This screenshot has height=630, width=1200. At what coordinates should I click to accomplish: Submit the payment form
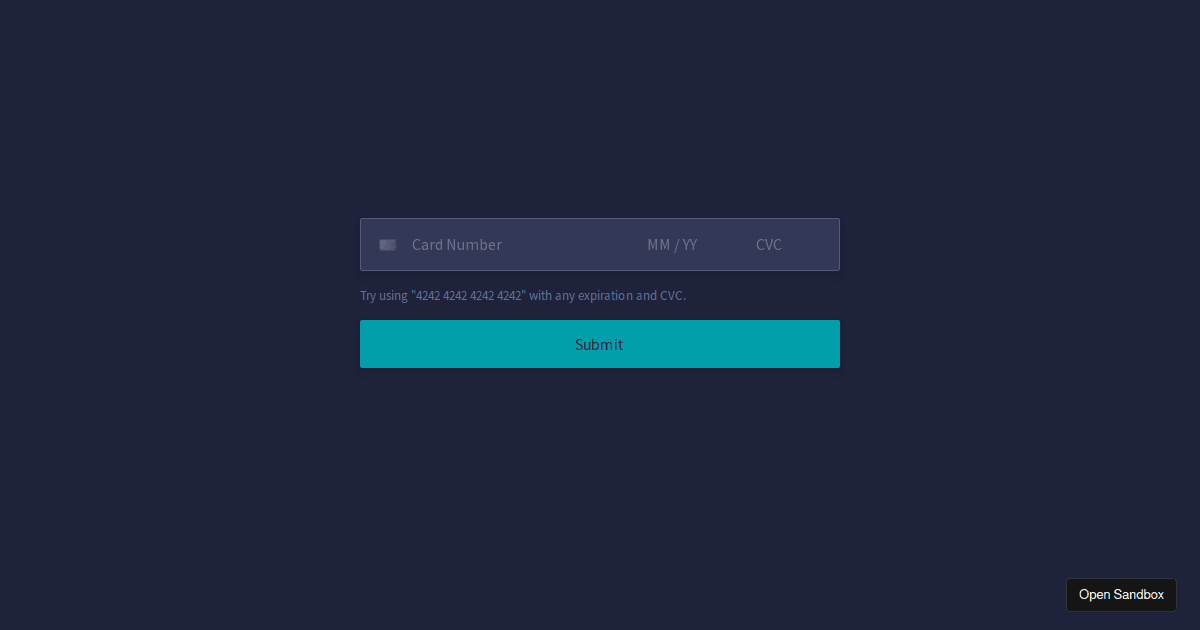[600, 344]
